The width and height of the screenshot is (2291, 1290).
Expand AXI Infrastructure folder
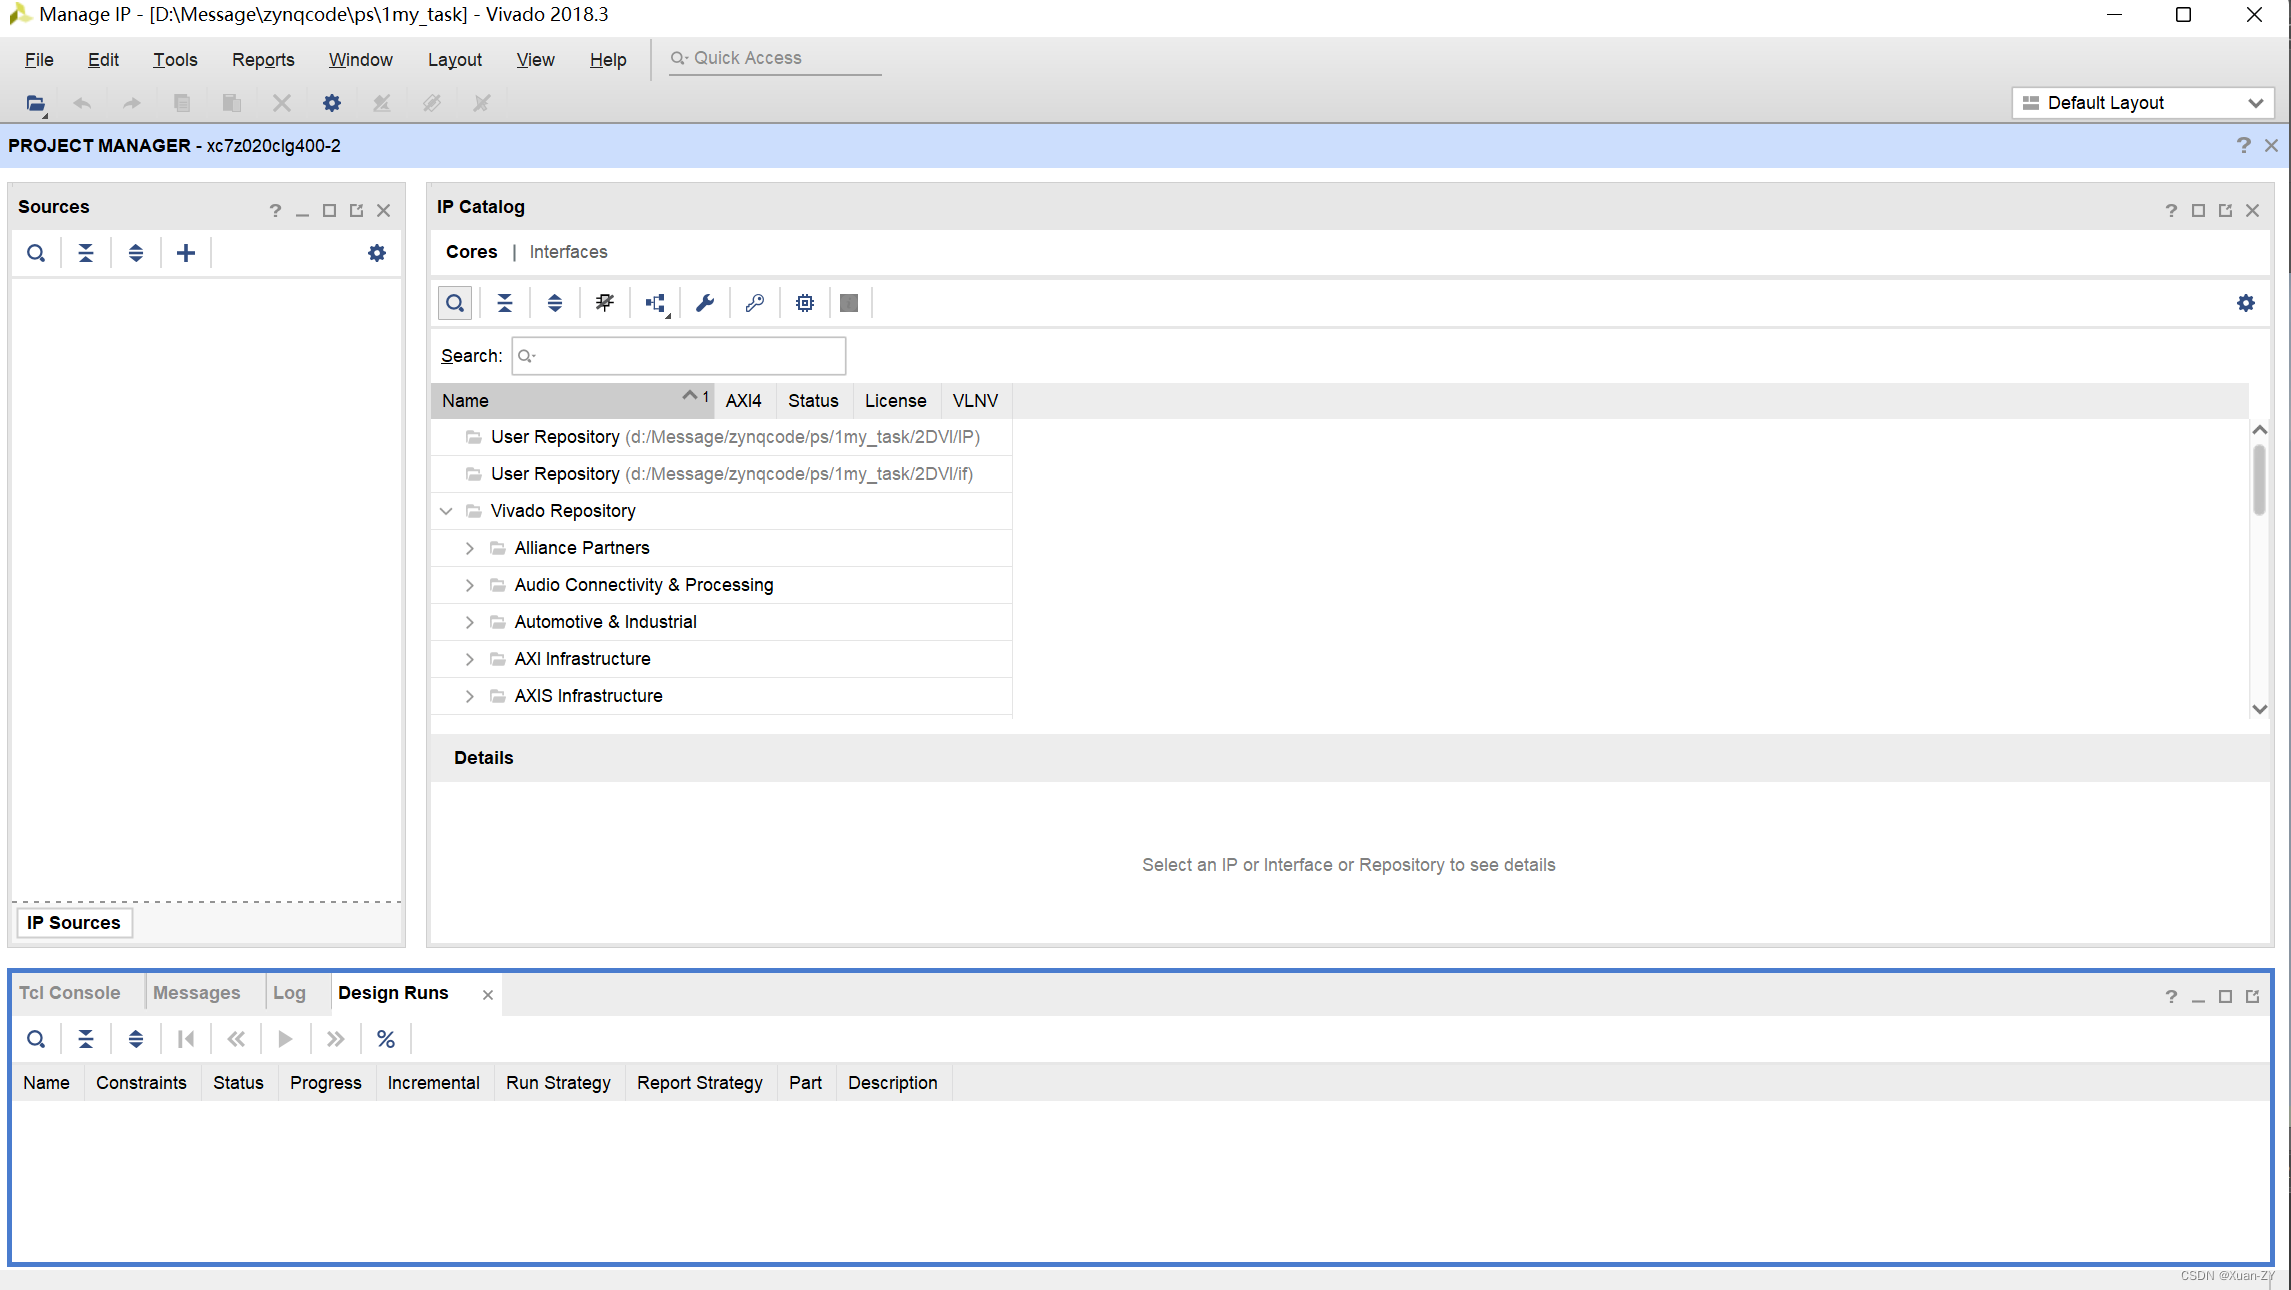click(469, 659)
